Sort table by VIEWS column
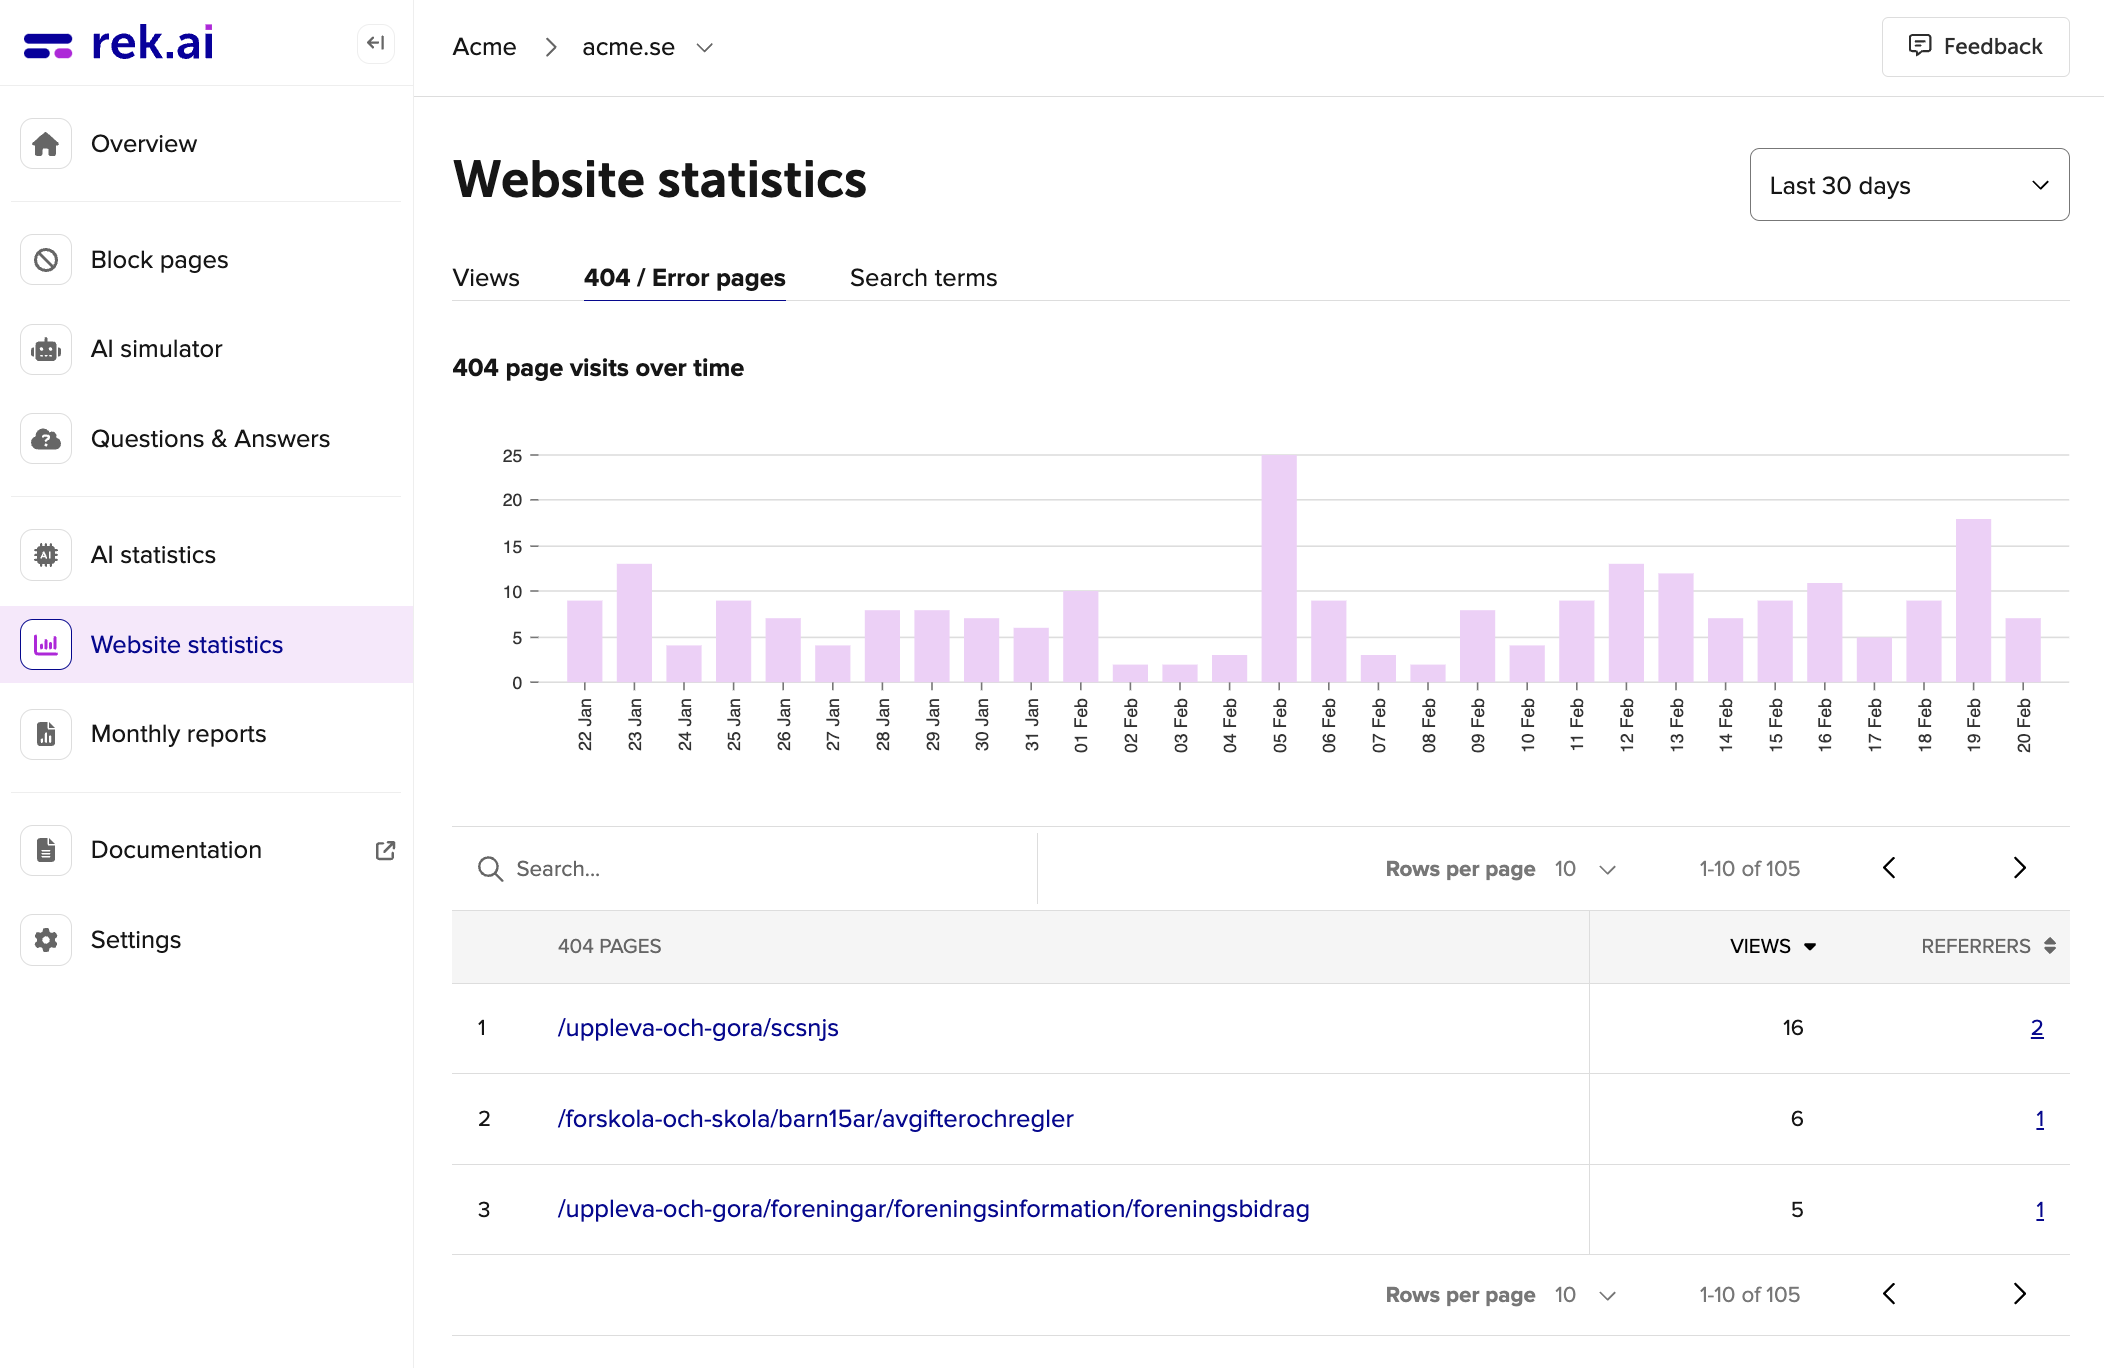 (x=1773, y=946)
